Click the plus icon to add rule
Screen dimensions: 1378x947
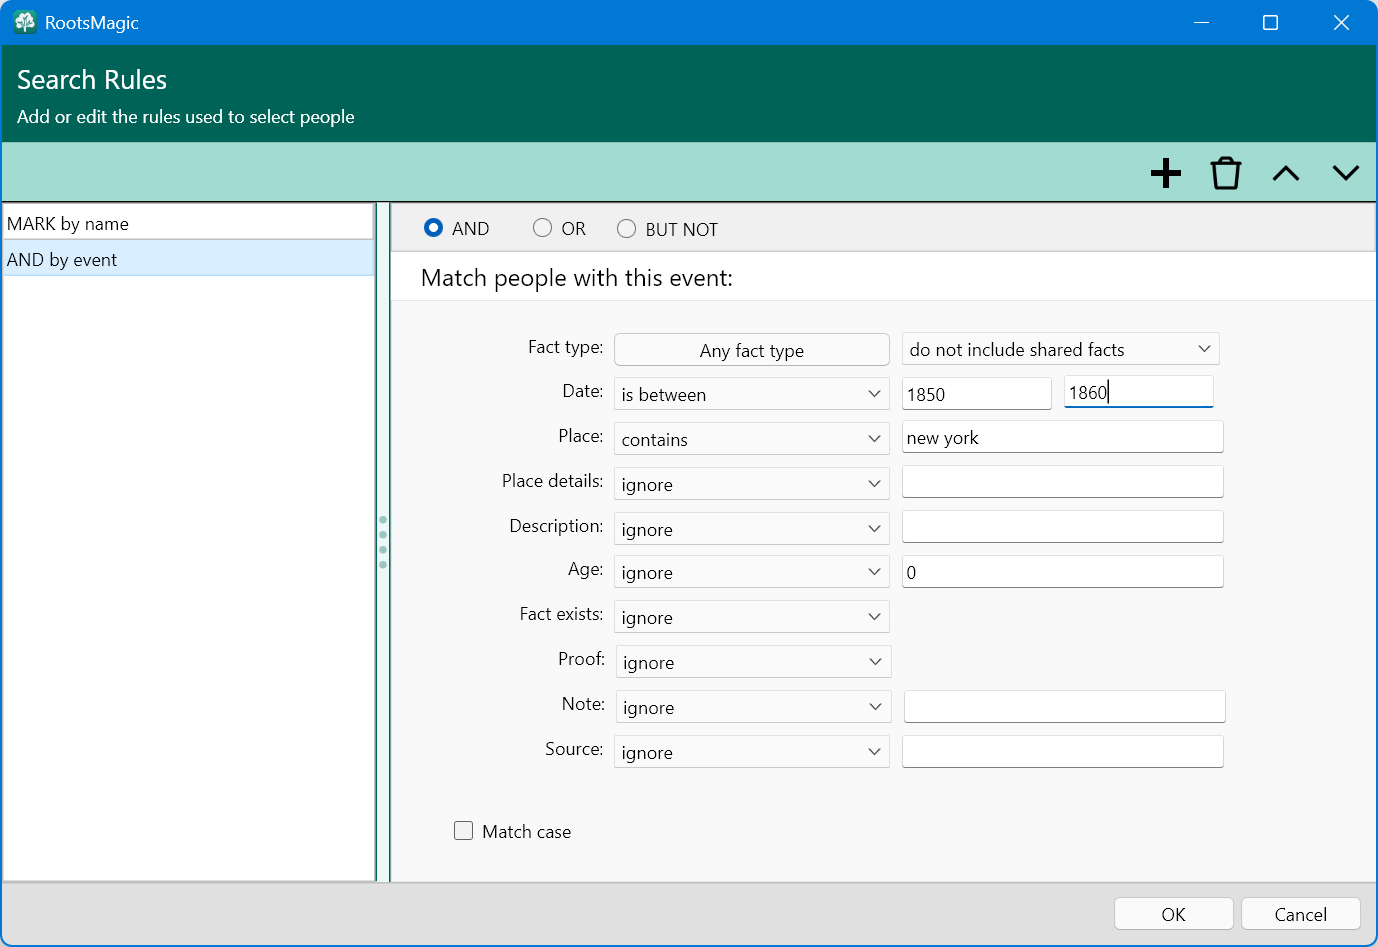pos(1165,173)
